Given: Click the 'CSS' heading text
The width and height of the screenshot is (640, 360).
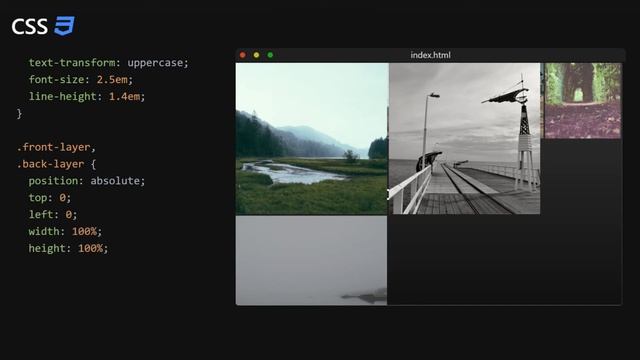Looking at the screenshot, I should [x=30, y=27].
